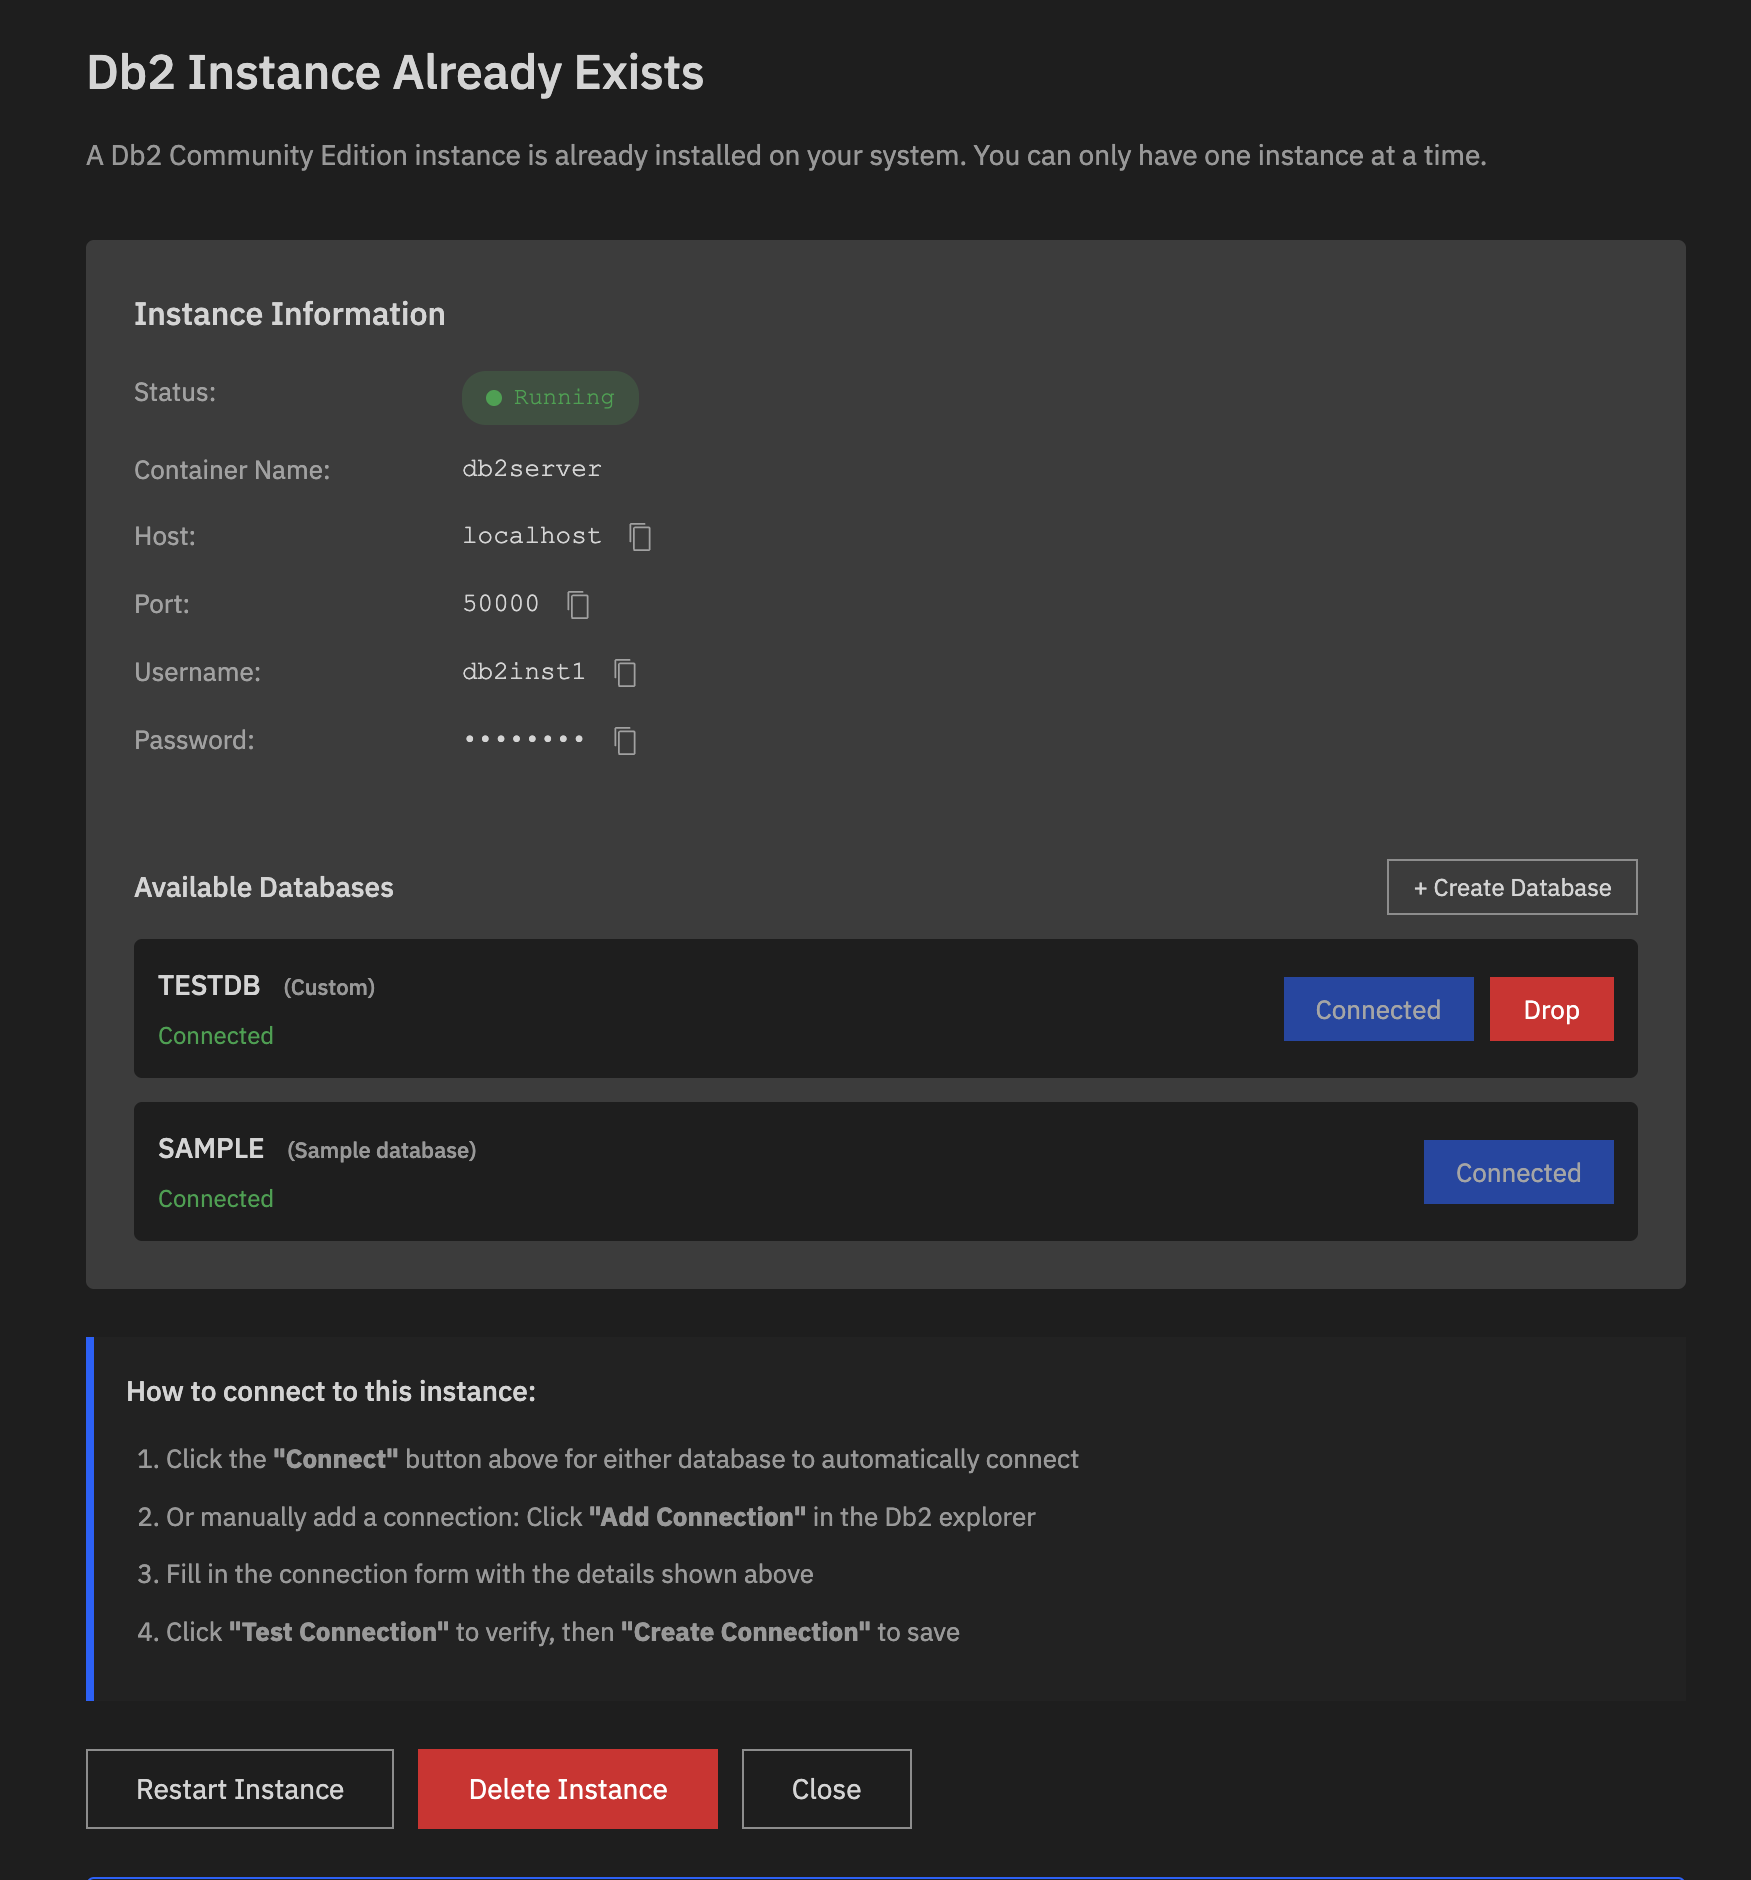This screenshot has width=1751, height=1880.
Task: Copy the port number 50000
Action: [579, 605]
